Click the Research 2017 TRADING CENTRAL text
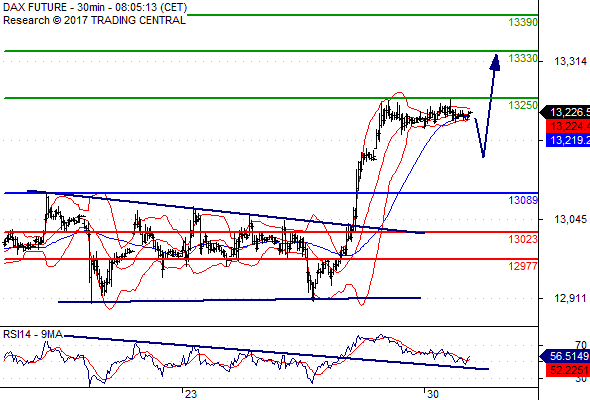590x400 pixels. point(94,20)
